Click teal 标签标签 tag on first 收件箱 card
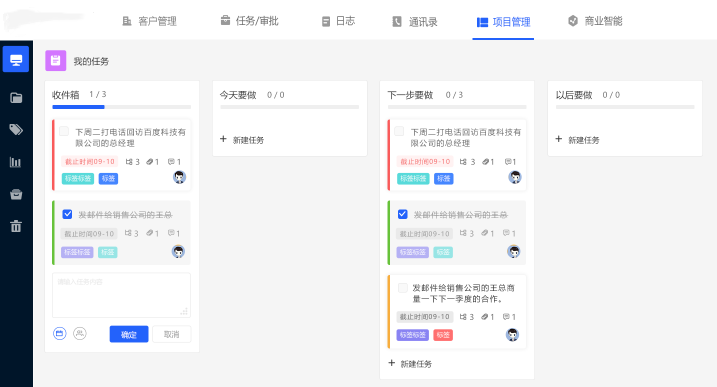 tap(78, 178)
